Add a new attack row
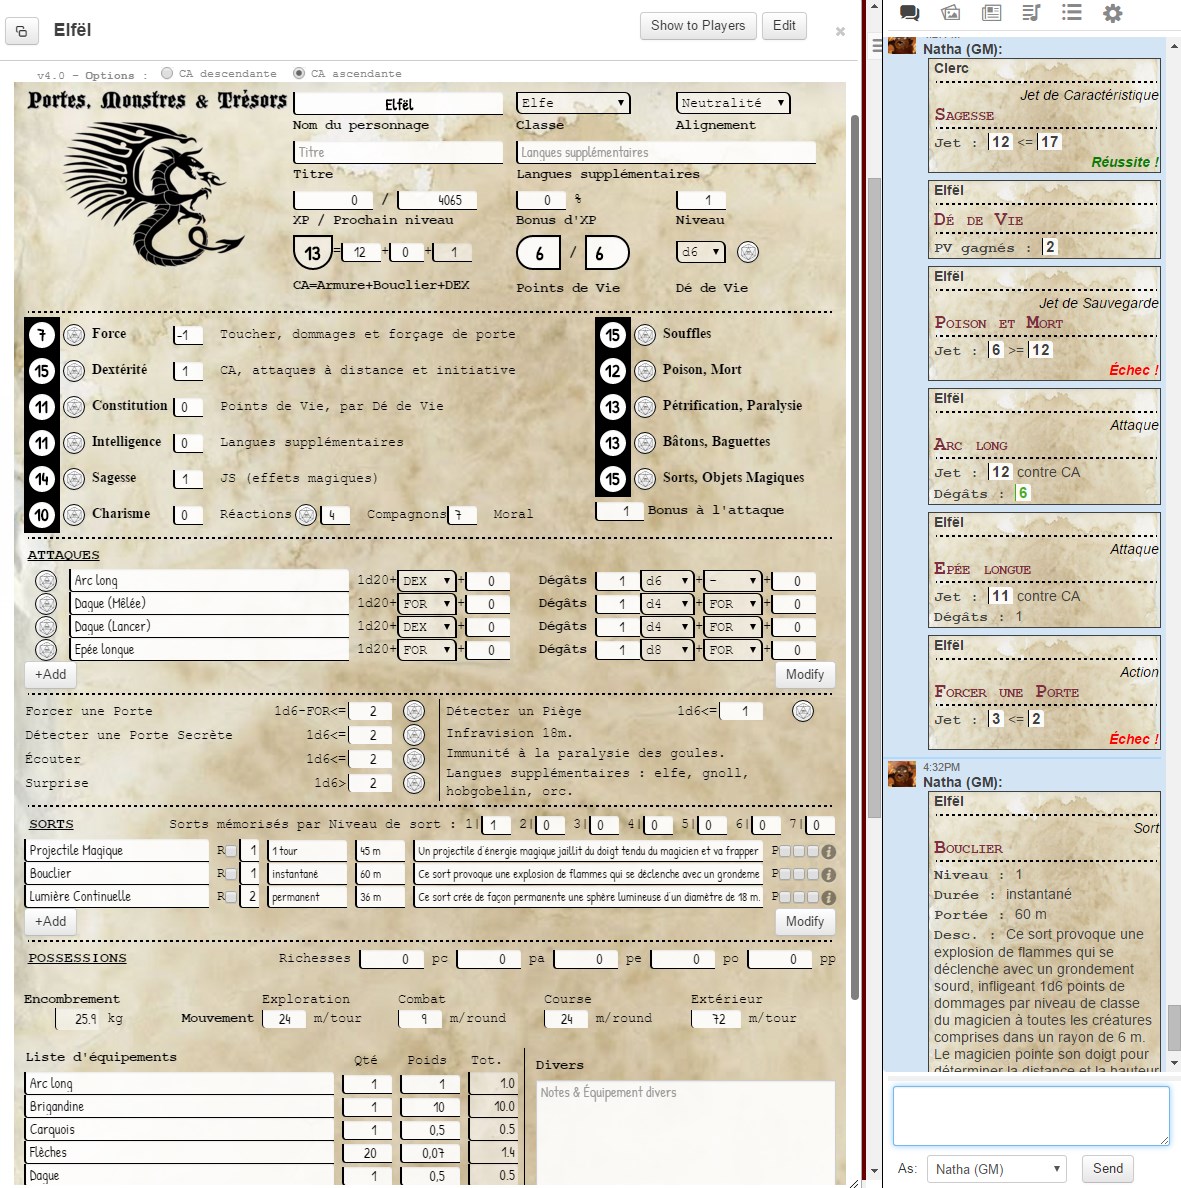Viewport: 1181px width, 1188px height. pos(50,674)
